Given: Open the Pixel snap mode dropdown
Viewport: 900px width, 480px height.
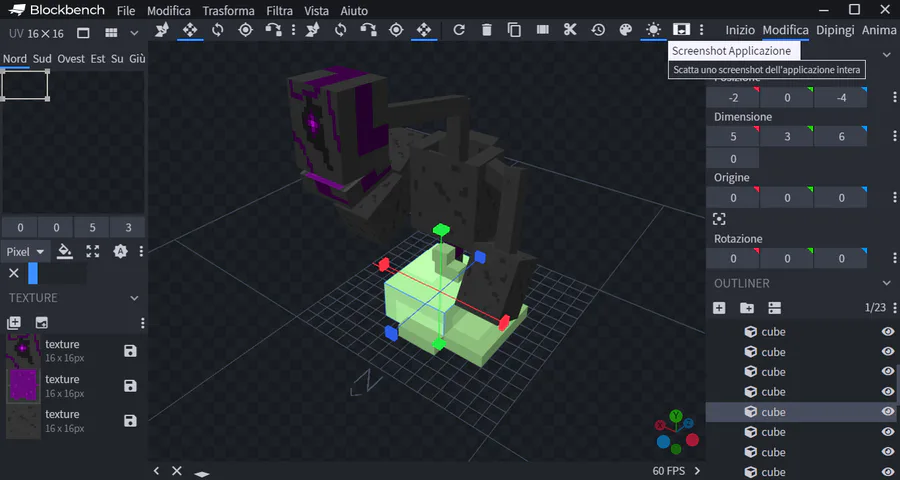Looking at the screenshot, I should coord(25,251).
